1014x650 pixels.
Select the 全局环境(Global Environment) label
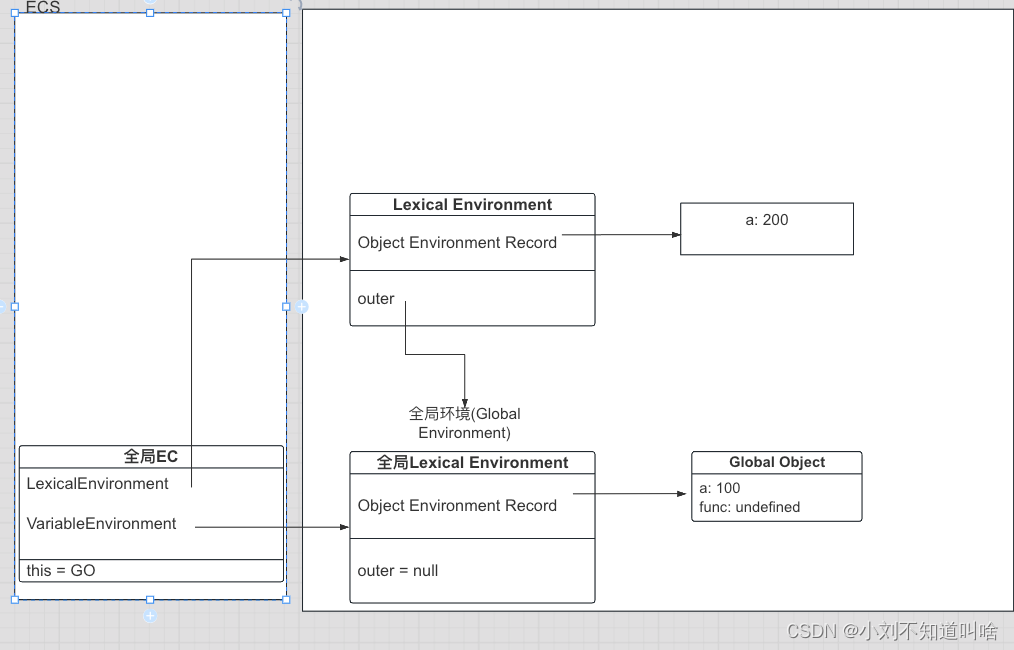[464, 423]
